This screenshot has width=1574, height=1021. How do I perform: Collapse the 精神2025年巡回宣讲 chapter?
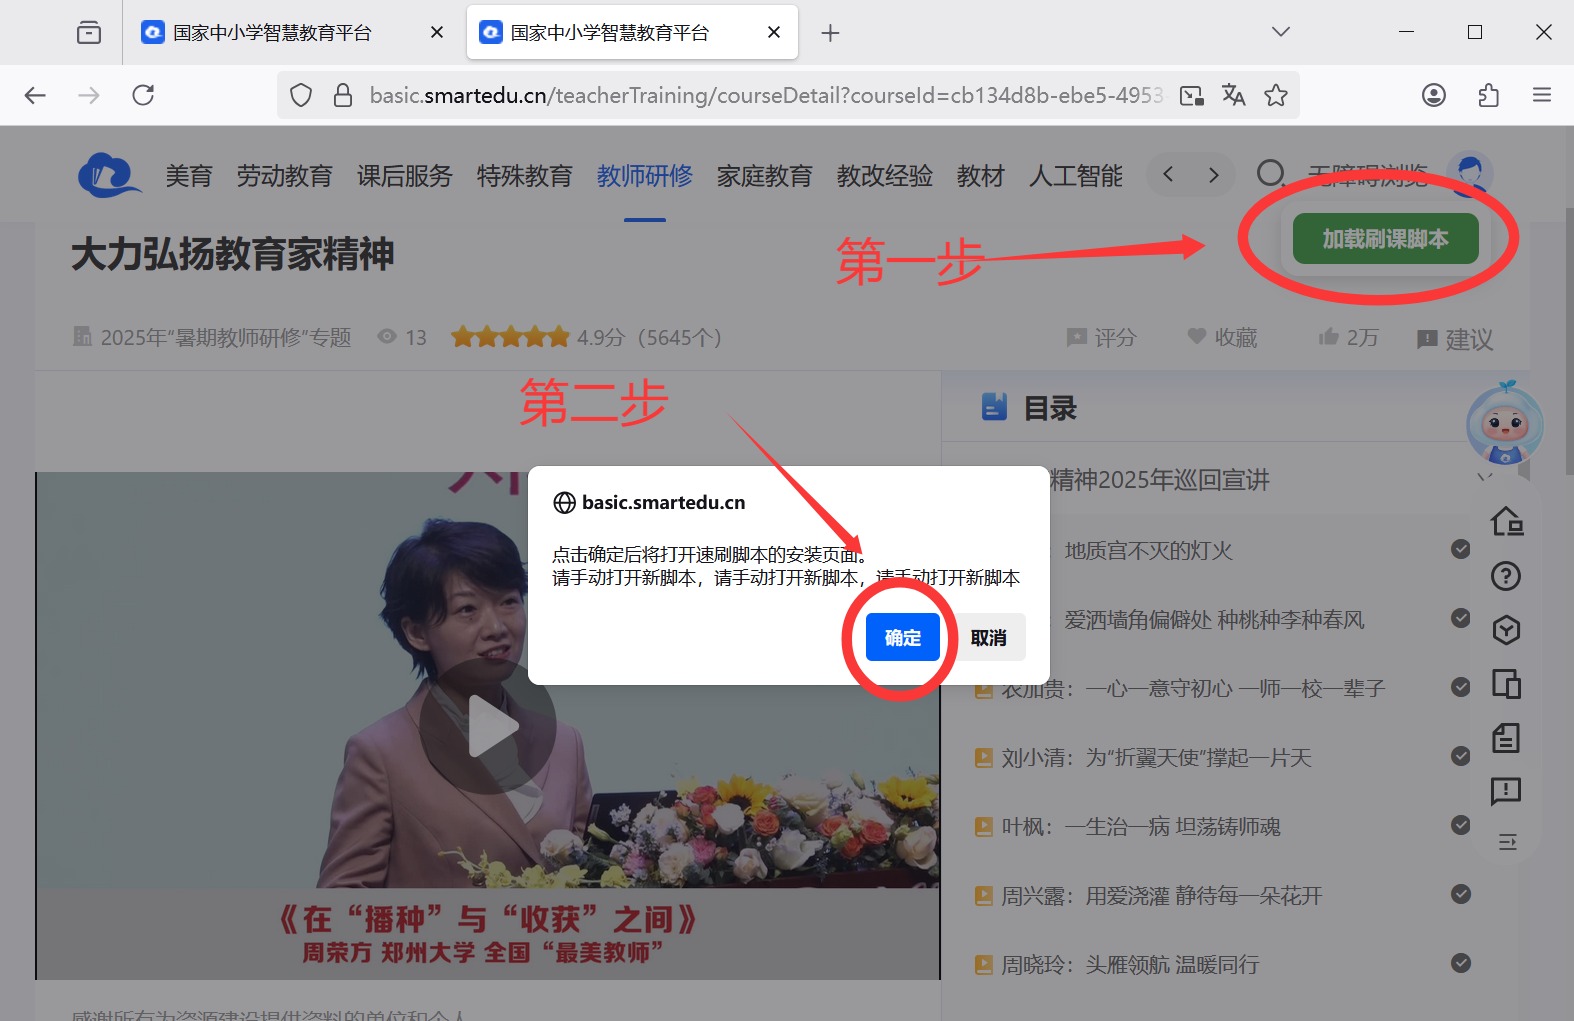tap(1484, 479)
